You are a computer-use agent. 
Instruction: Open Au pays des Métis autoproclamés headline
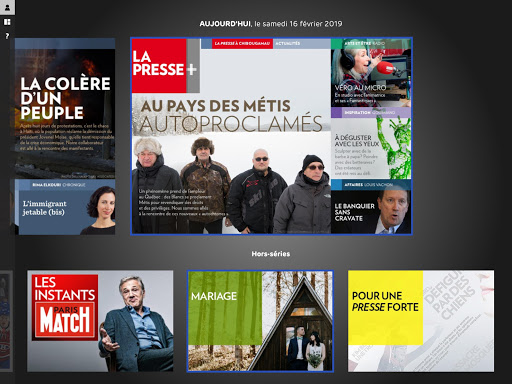click(231, 115)
